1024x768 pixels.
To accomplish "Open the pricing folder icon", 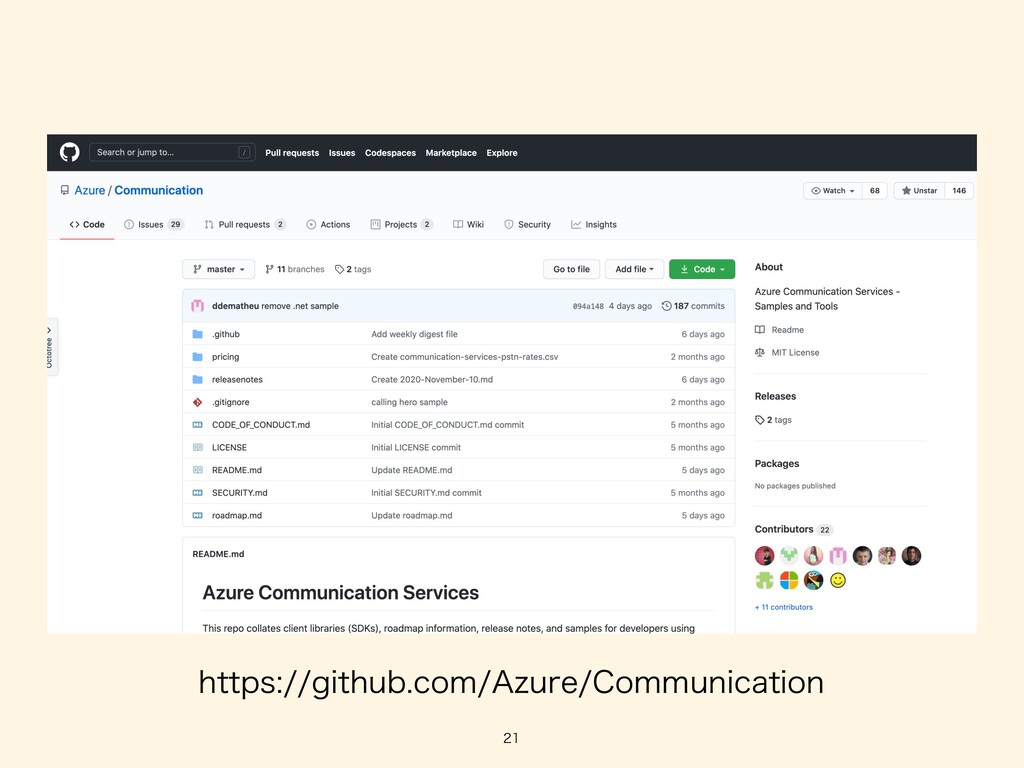I will coord(197,357).
